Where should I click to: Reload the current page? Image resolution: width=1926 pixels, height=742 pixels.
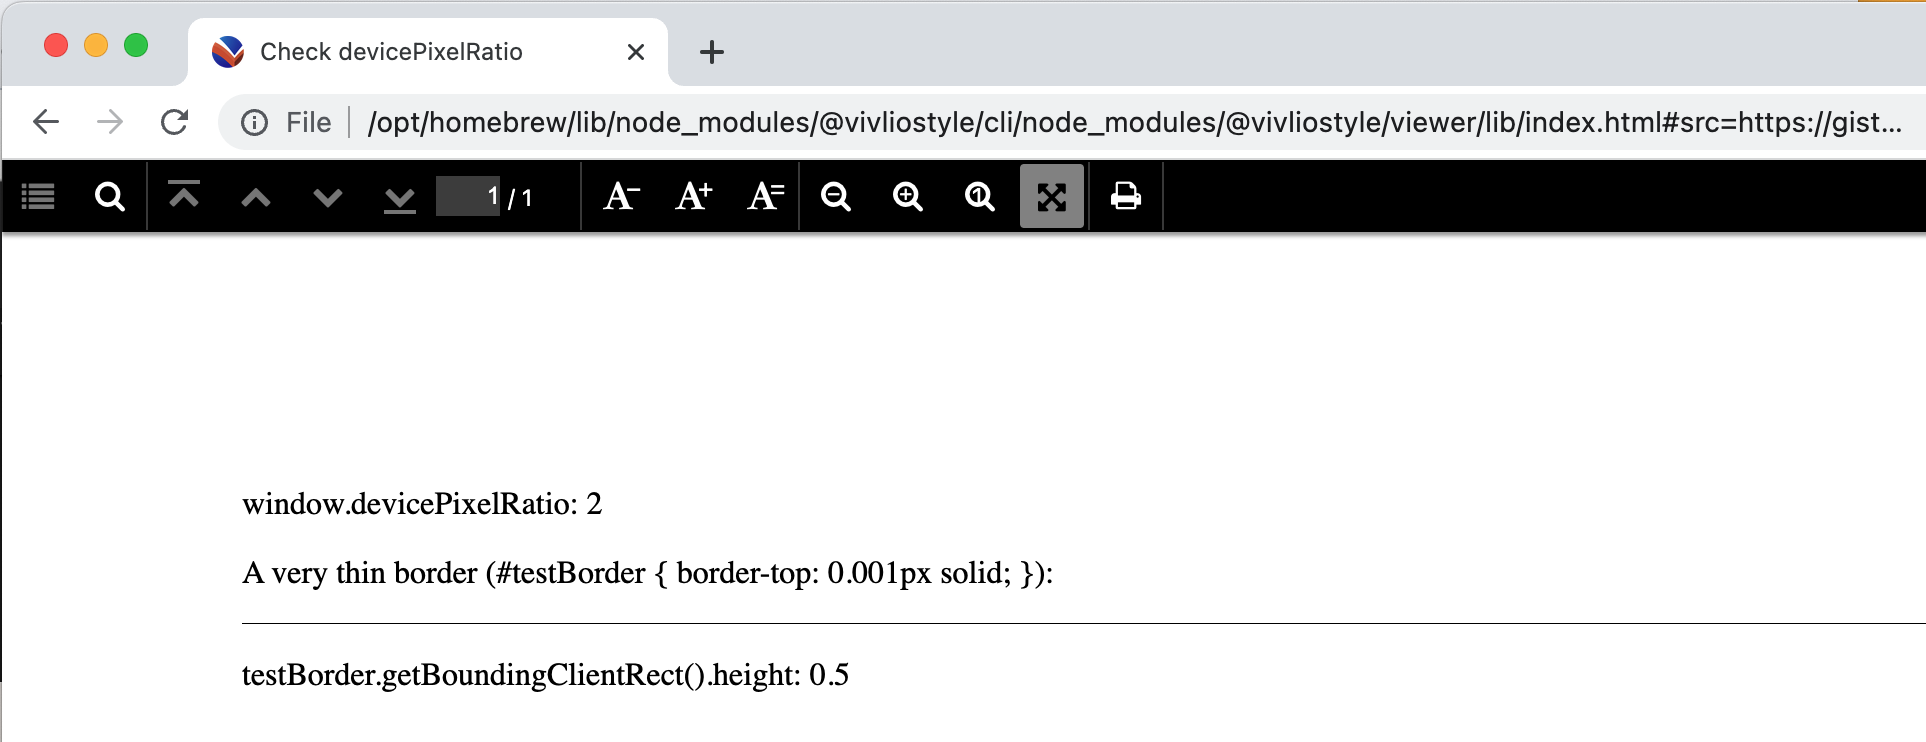click(x=175, y=122)
